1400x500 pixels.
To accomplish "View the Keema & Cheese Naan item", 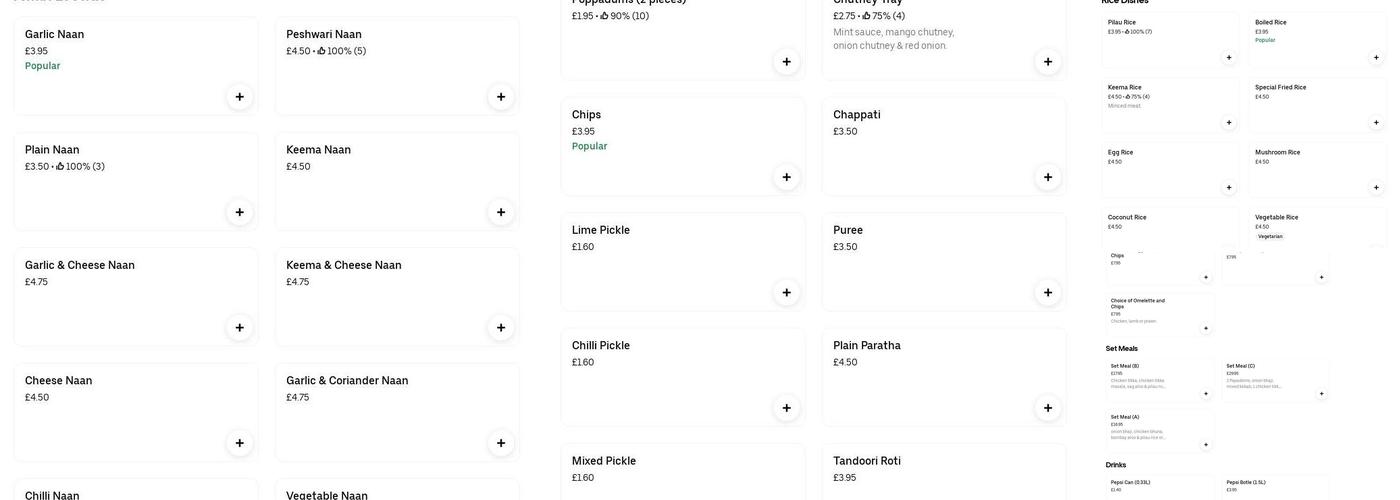I will 380,290.
